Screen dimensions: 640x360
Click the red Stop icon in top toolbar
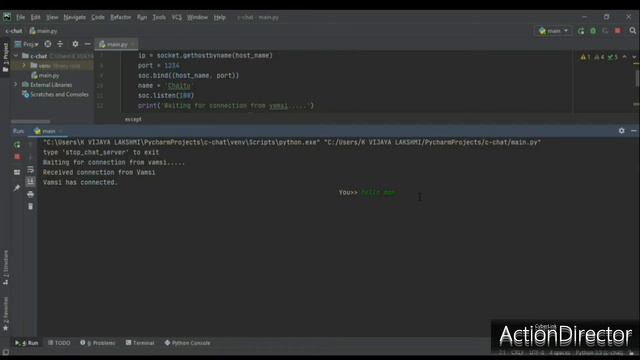pos(618,31)
